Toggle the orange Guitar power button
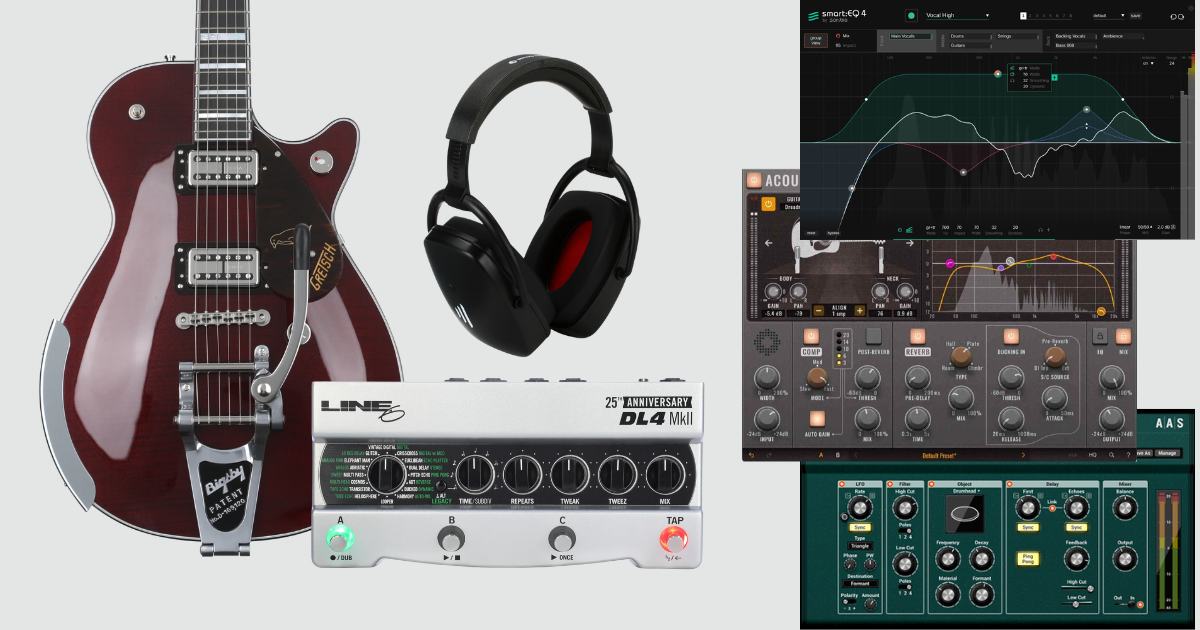This screenshot has width=1200, height=630. pos(768,204)
